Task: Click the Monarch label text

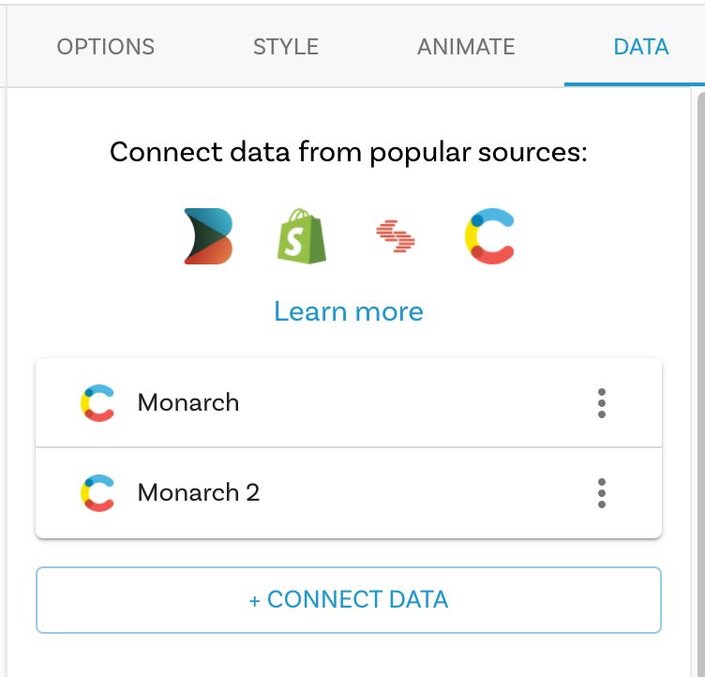Action: tap(188, 402)
